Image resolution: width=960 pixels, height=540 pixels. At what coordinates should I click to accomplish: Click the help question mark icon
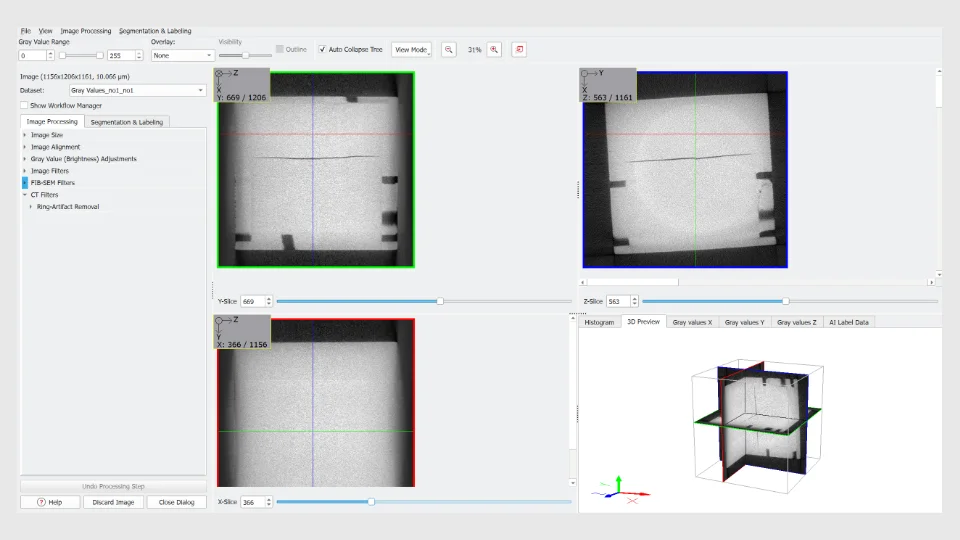click(41, 502)
